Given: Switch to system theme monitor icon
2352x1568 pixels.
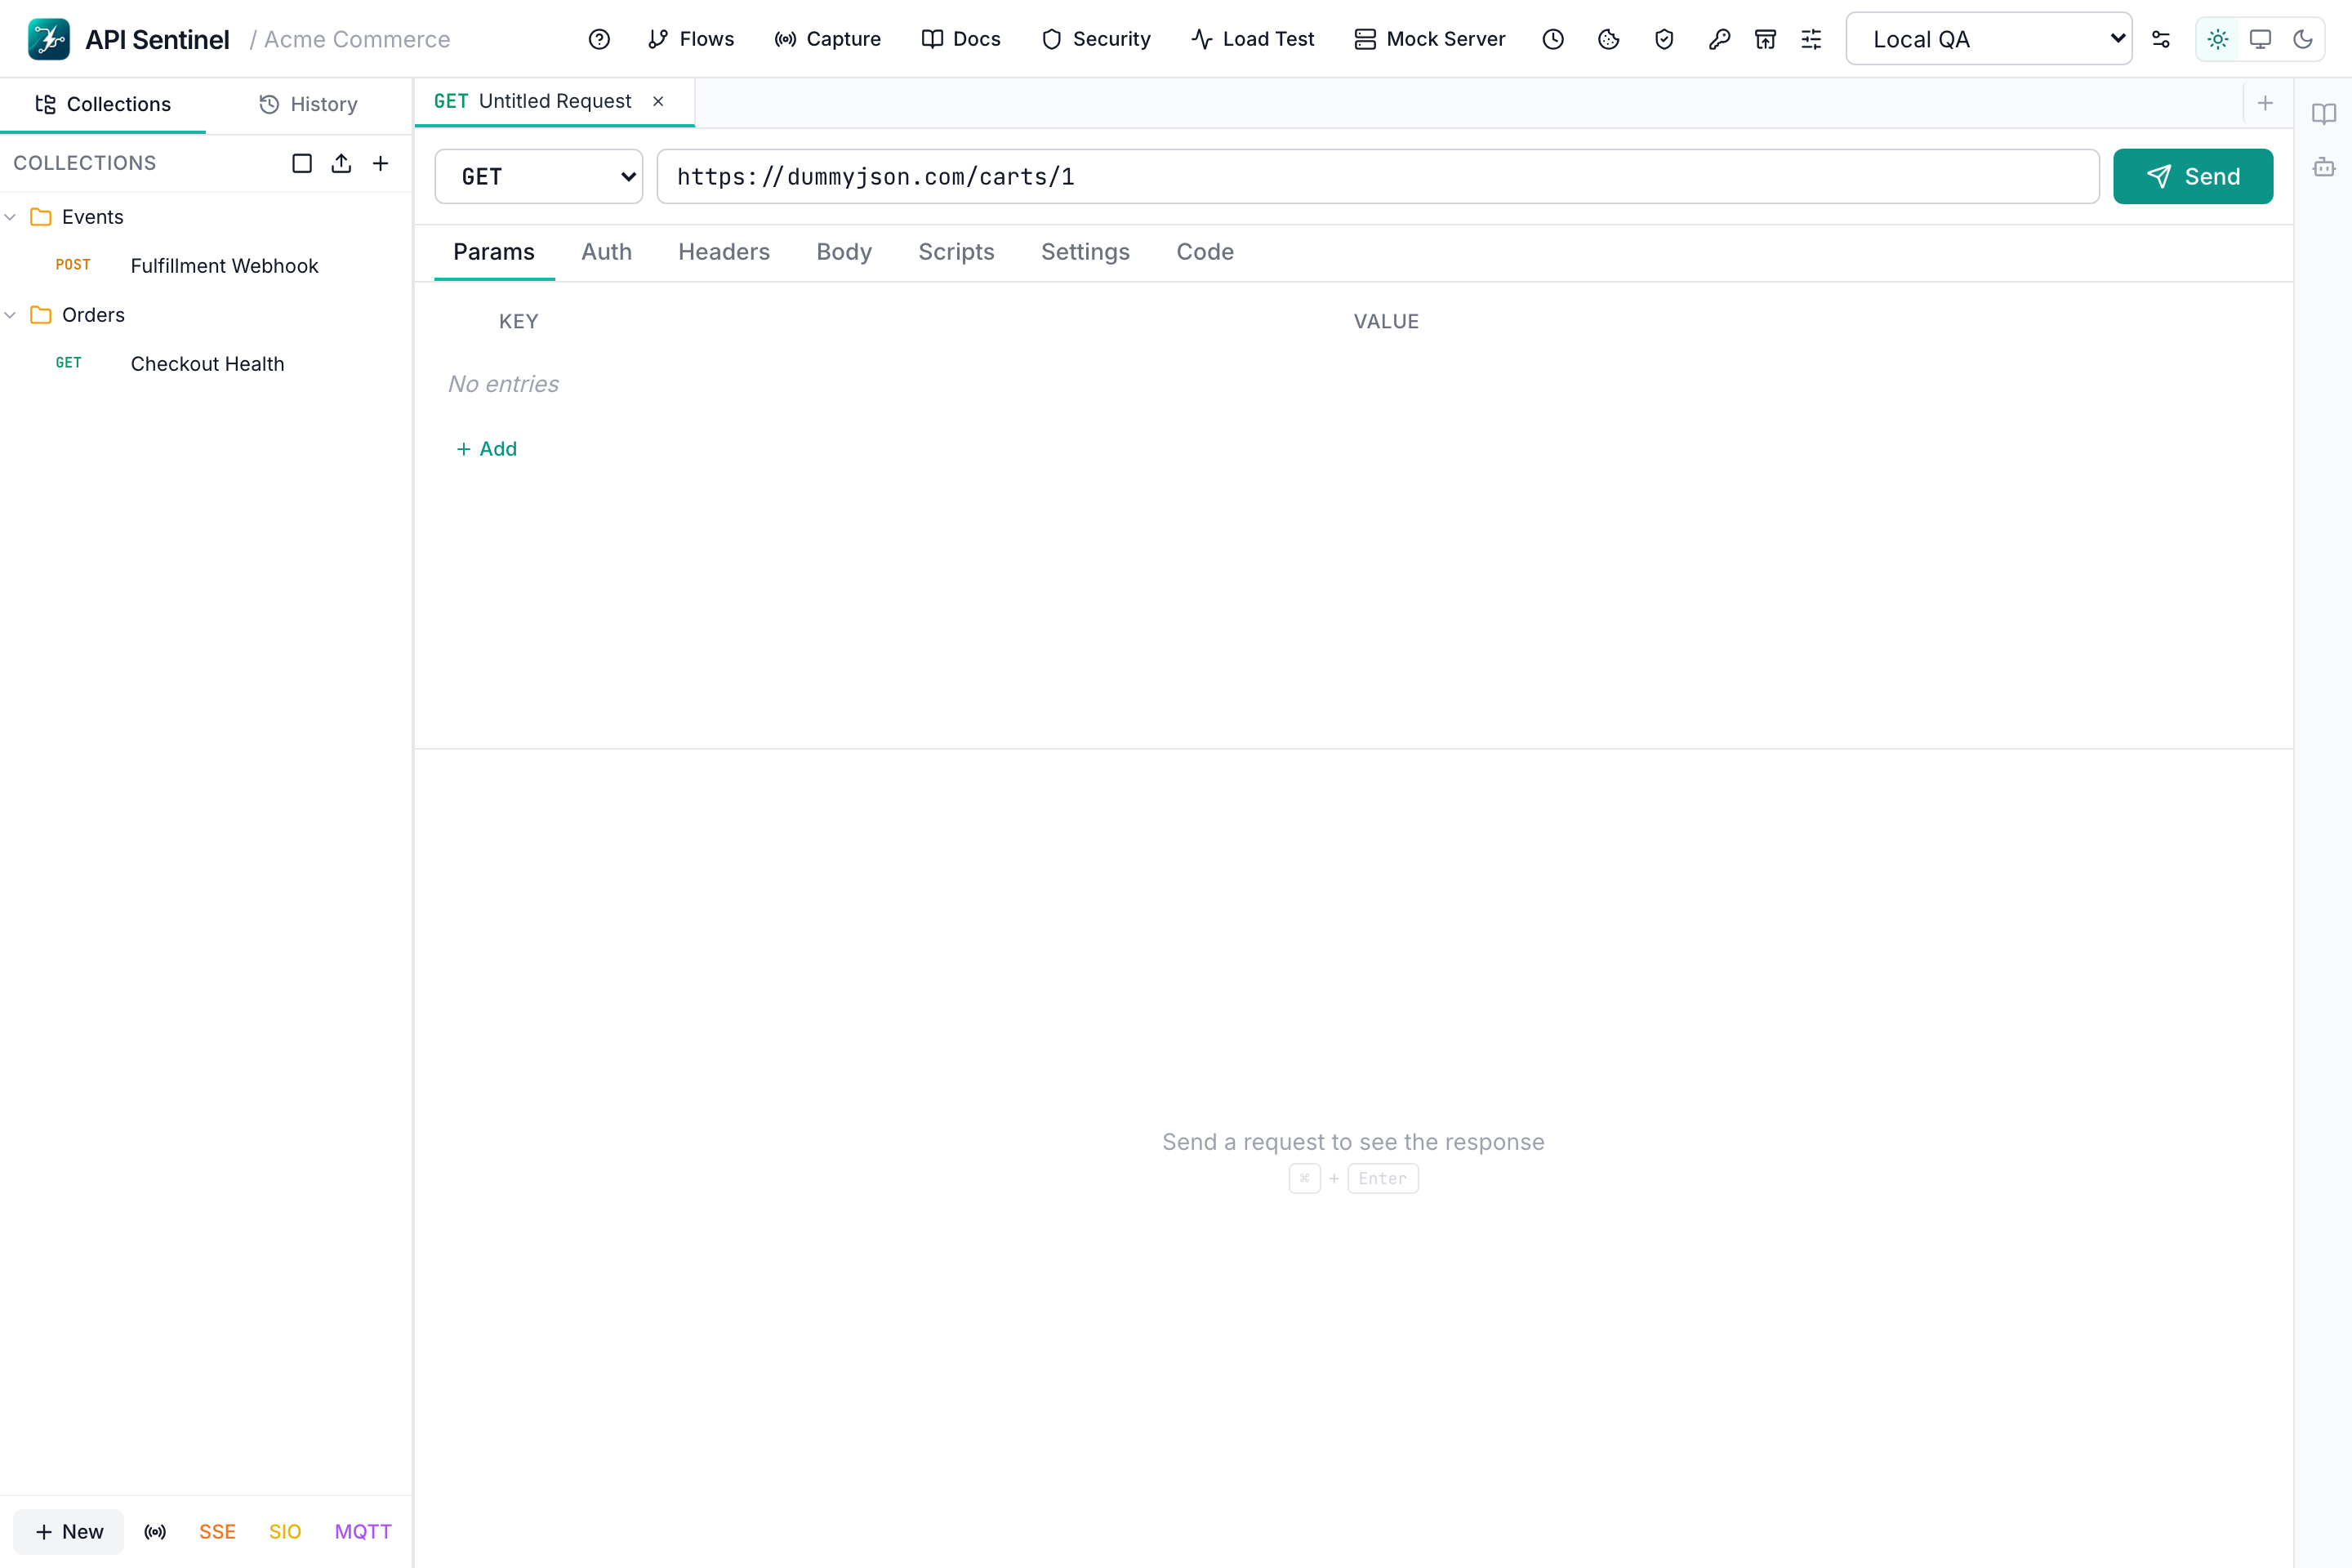Looking at the screenshot, I should click(2260, 39).
